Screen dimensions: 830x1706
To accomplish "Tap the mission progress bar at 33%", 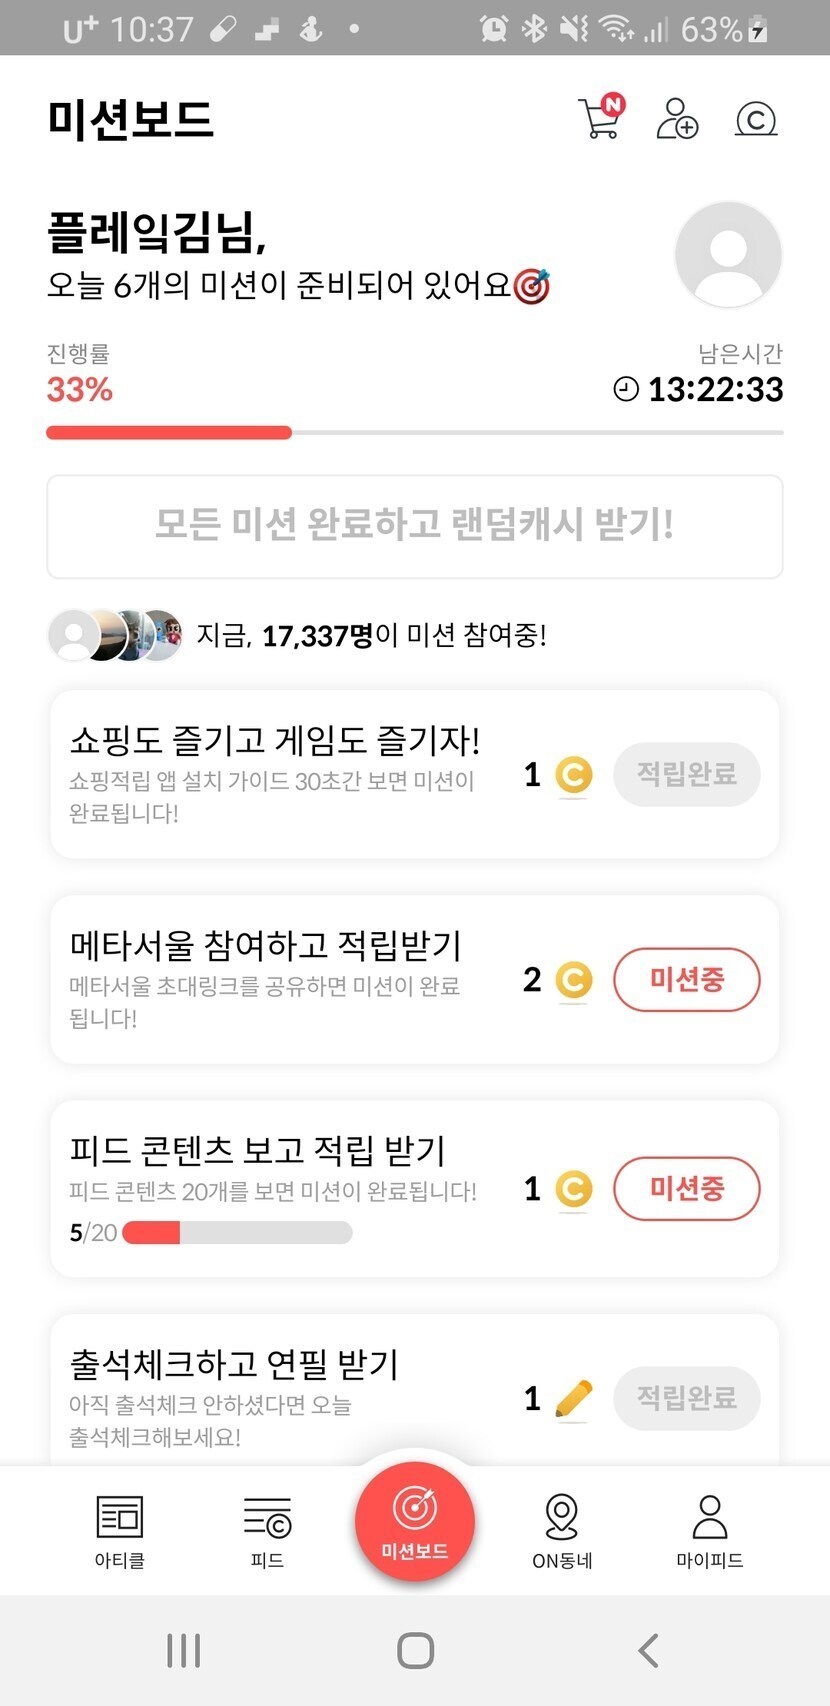I will click(x=415, y=433).
